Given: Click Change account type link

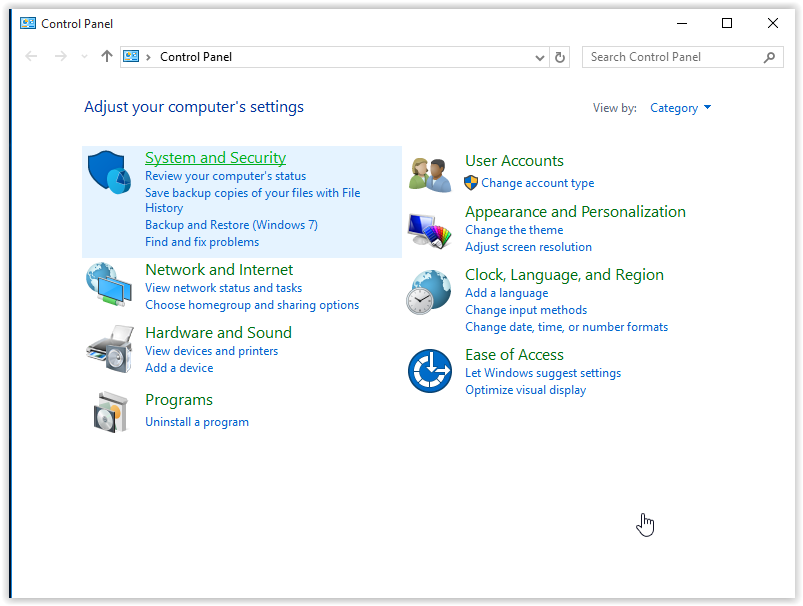Looking at the screenshot, I should coord(538,183).
